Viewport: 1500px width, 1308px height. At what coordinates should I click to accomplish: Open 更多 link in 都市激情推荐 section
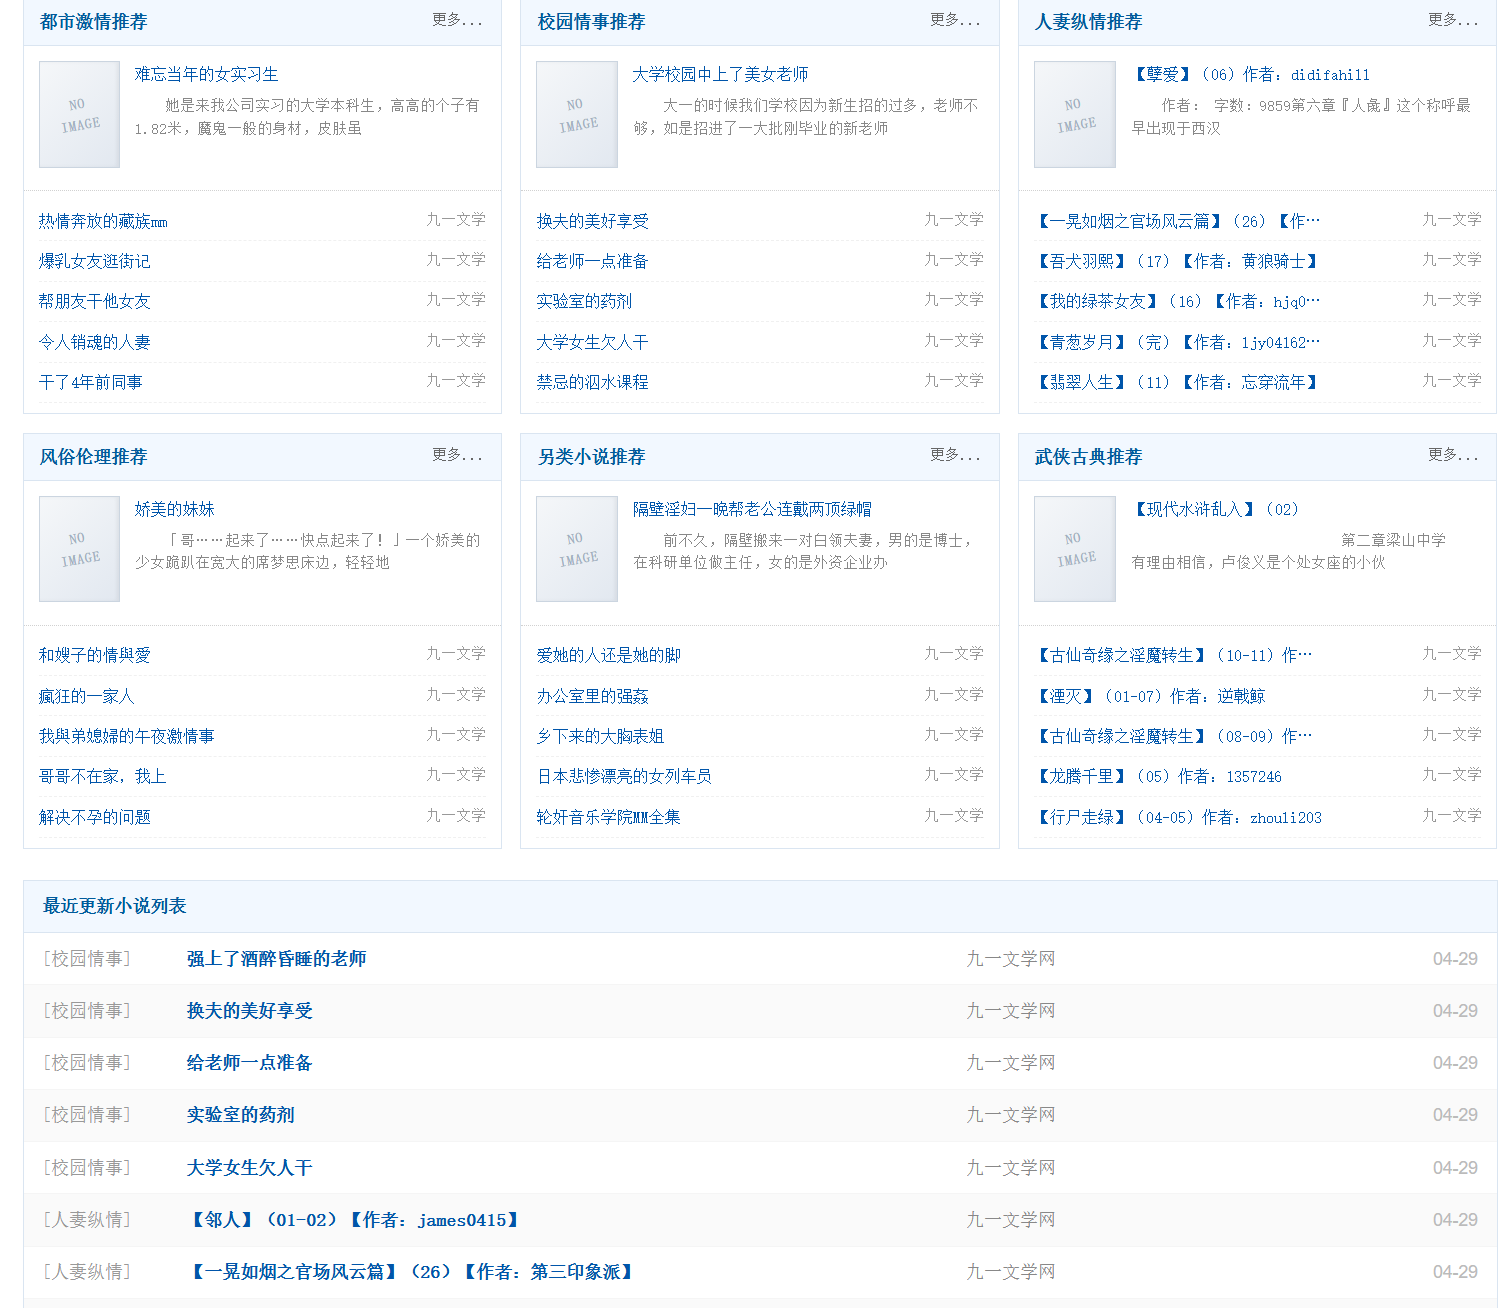(457, 20)
